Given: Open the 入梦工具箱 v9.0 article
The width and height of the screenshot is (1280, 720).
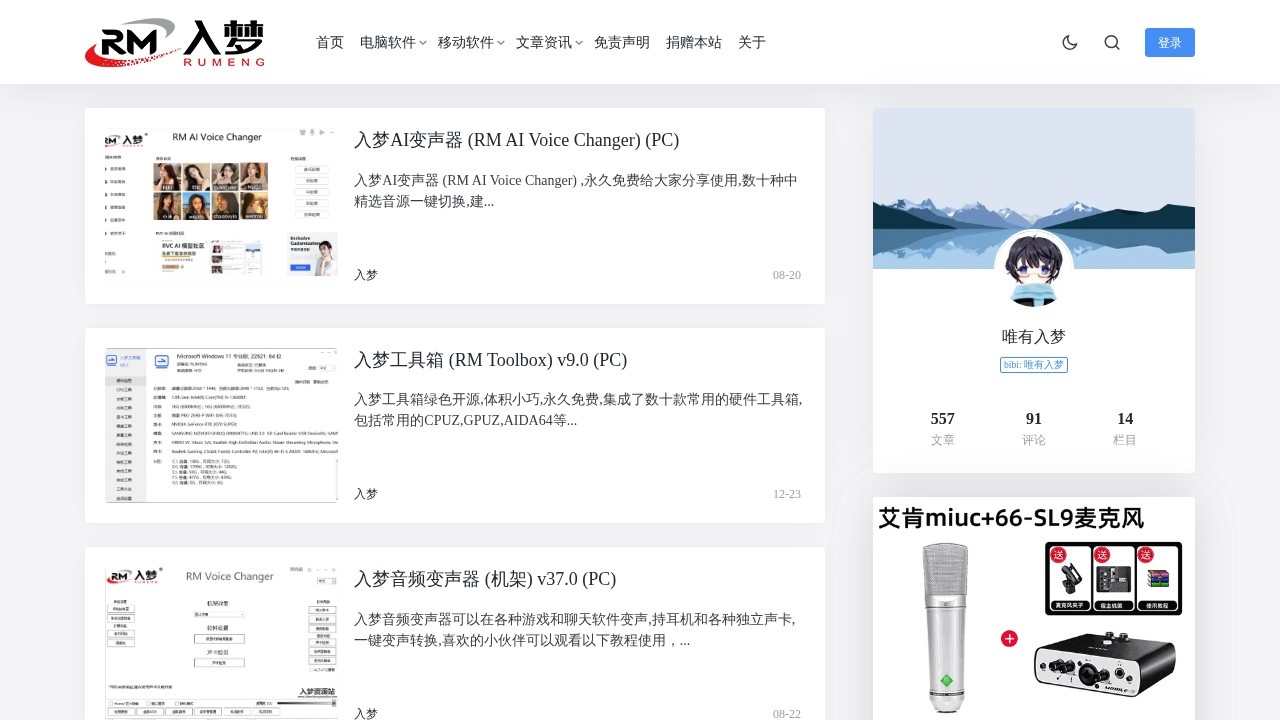Looking at the screenshot, I should coord(489,360).
